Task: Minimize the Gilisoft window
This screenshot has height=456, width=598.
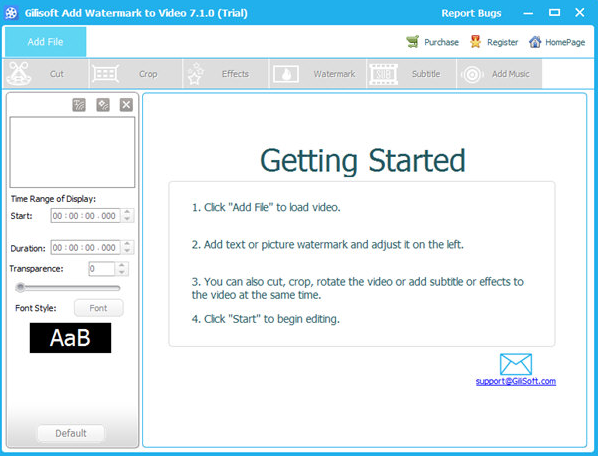Action: click(528, 13)
